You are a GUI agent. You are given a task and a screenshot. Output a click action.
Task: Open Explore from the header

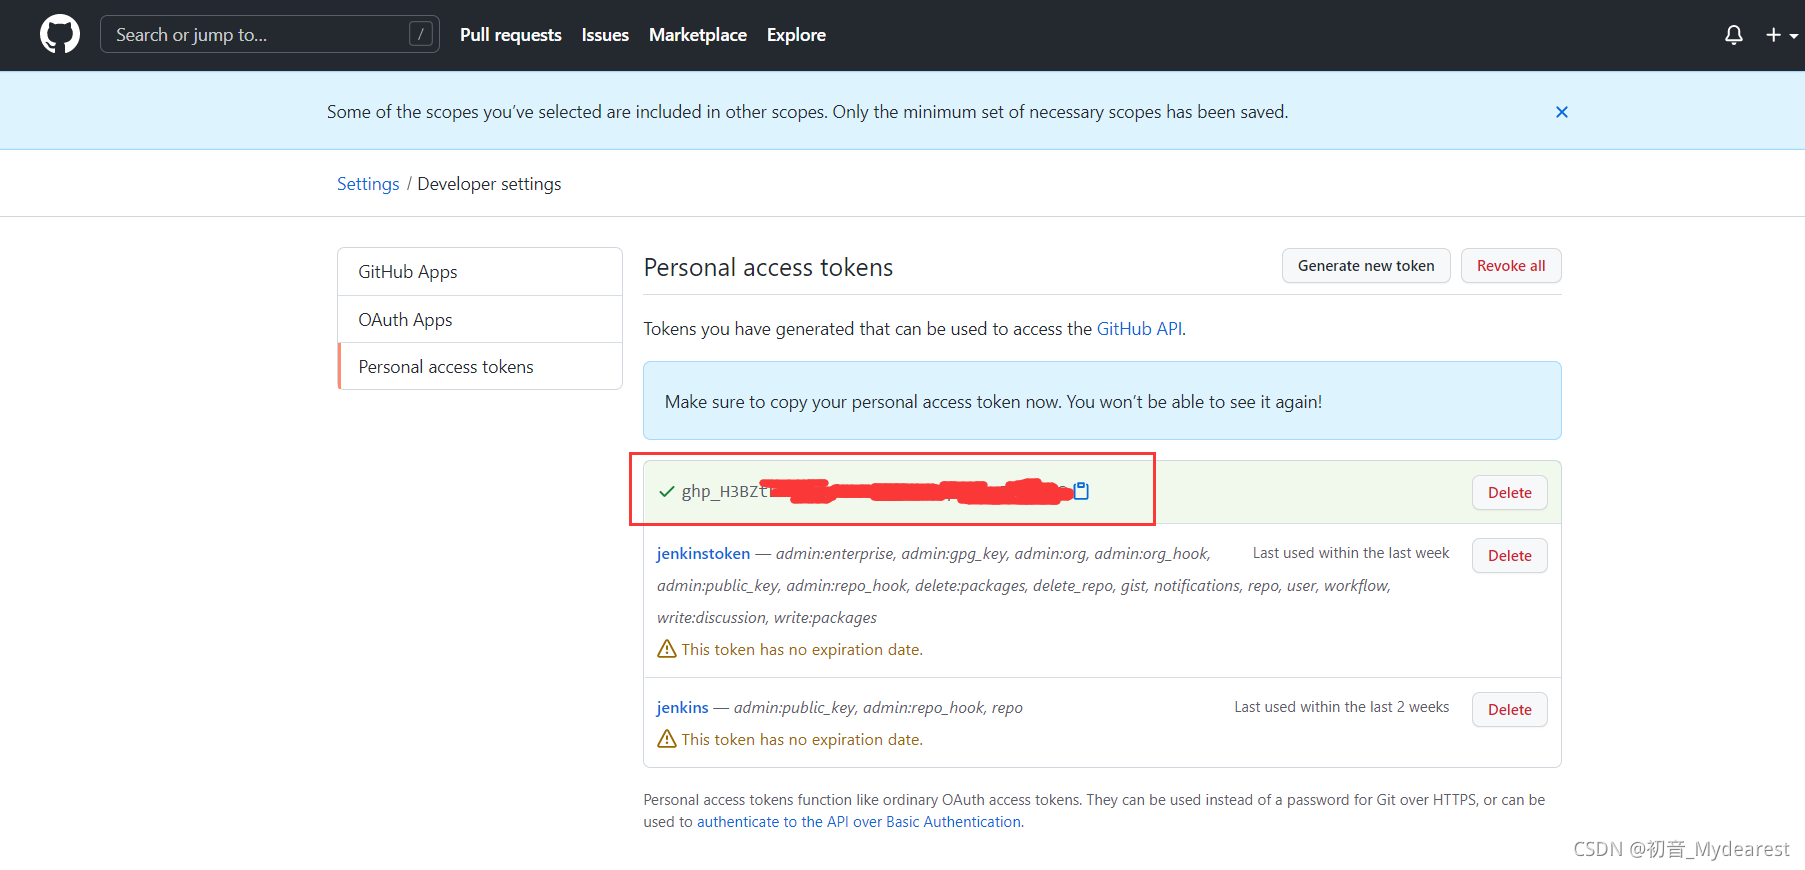coord(796,35)
